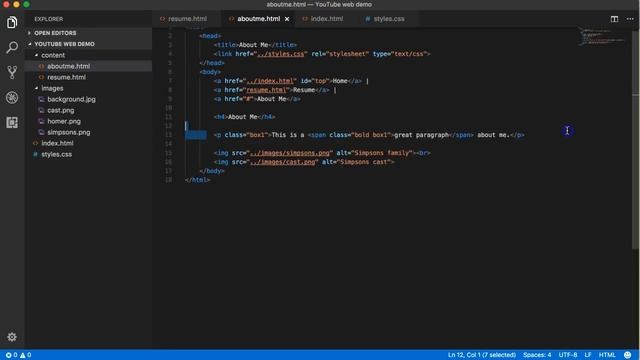Screen dimensions: 640x360
Task: Click the cast.png image file icon
Action: coord(41,110)
